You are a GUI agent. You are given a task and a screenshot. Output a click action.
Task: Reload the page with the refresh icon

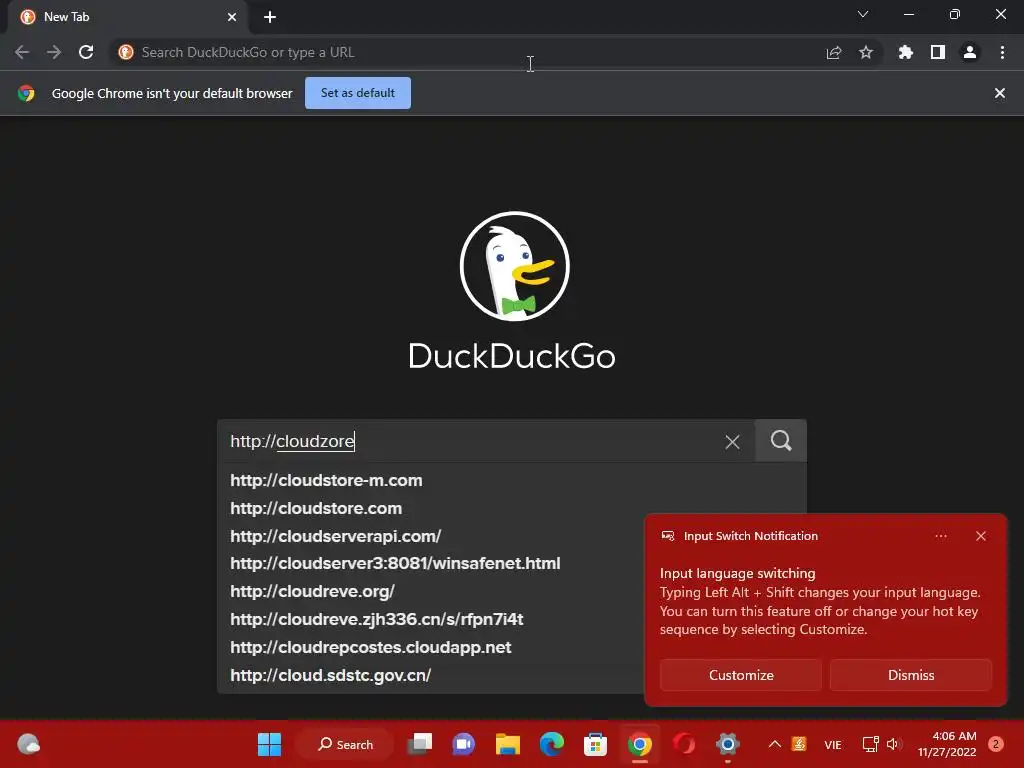coord(86,52)
